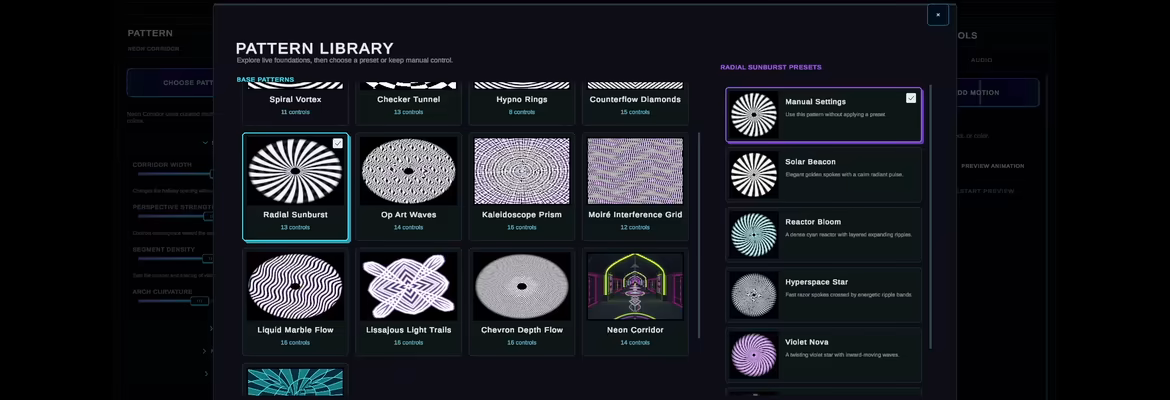Screen dimensions: 1170x400
Task: Apply the Reactor Bloom preset title
Action: coord(813,222)
